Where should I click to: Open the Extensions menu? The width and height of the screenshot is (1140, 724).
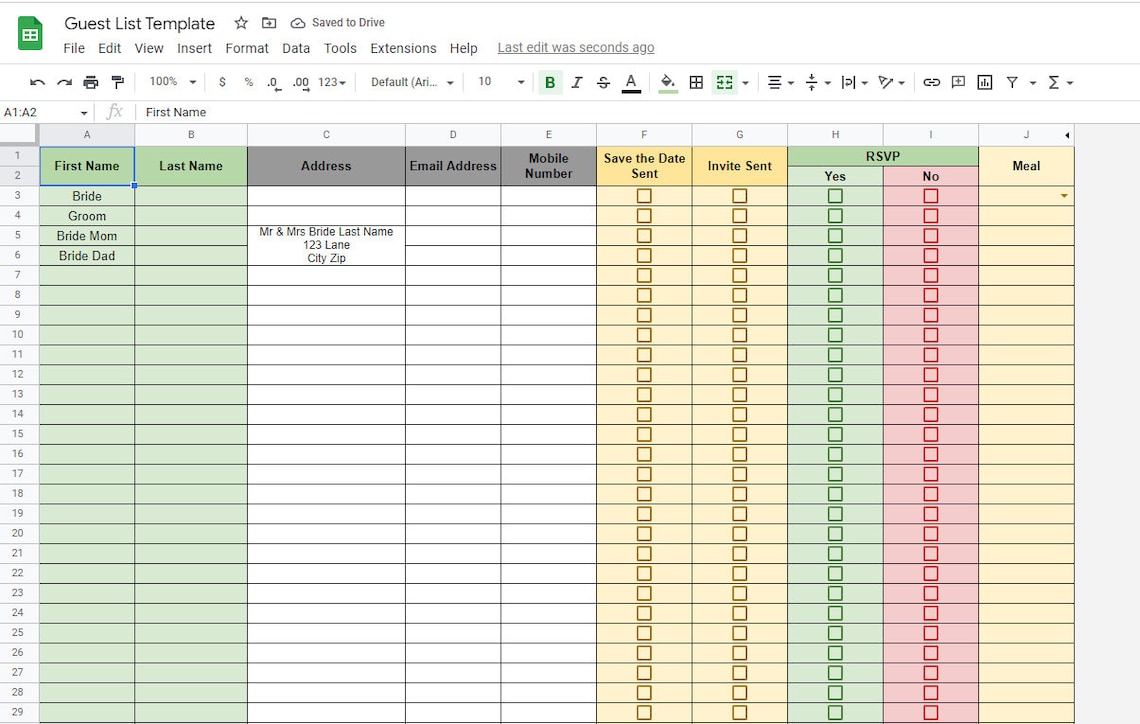(x=404, y=48)
